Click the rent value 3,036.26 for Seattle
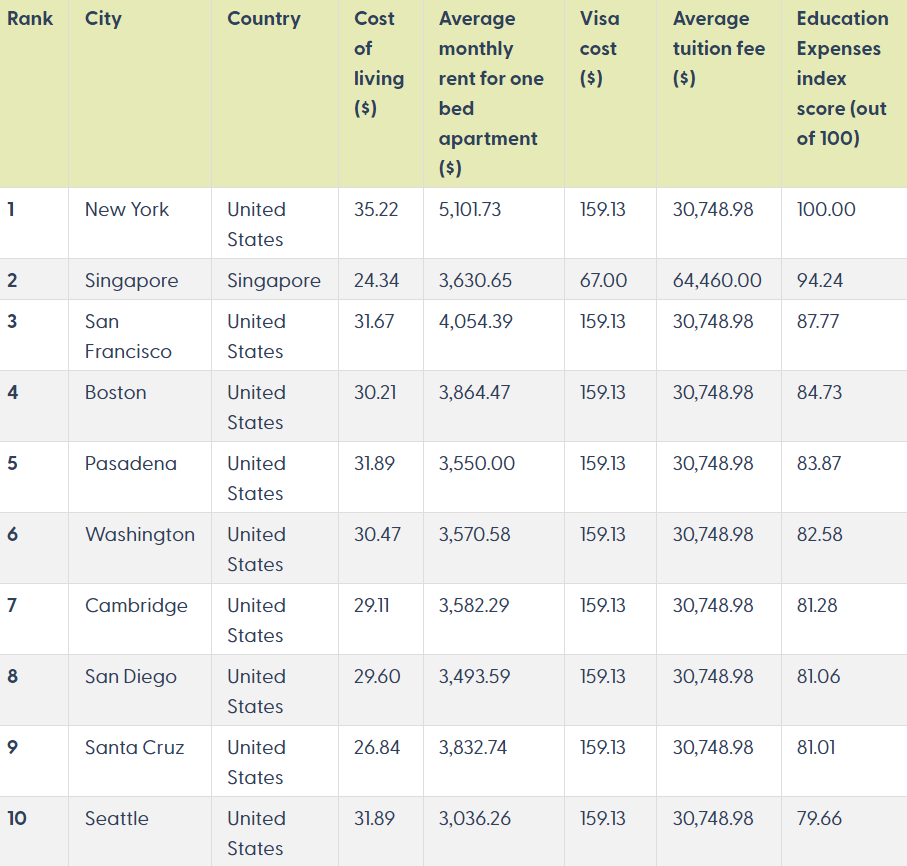 (475, 819)
